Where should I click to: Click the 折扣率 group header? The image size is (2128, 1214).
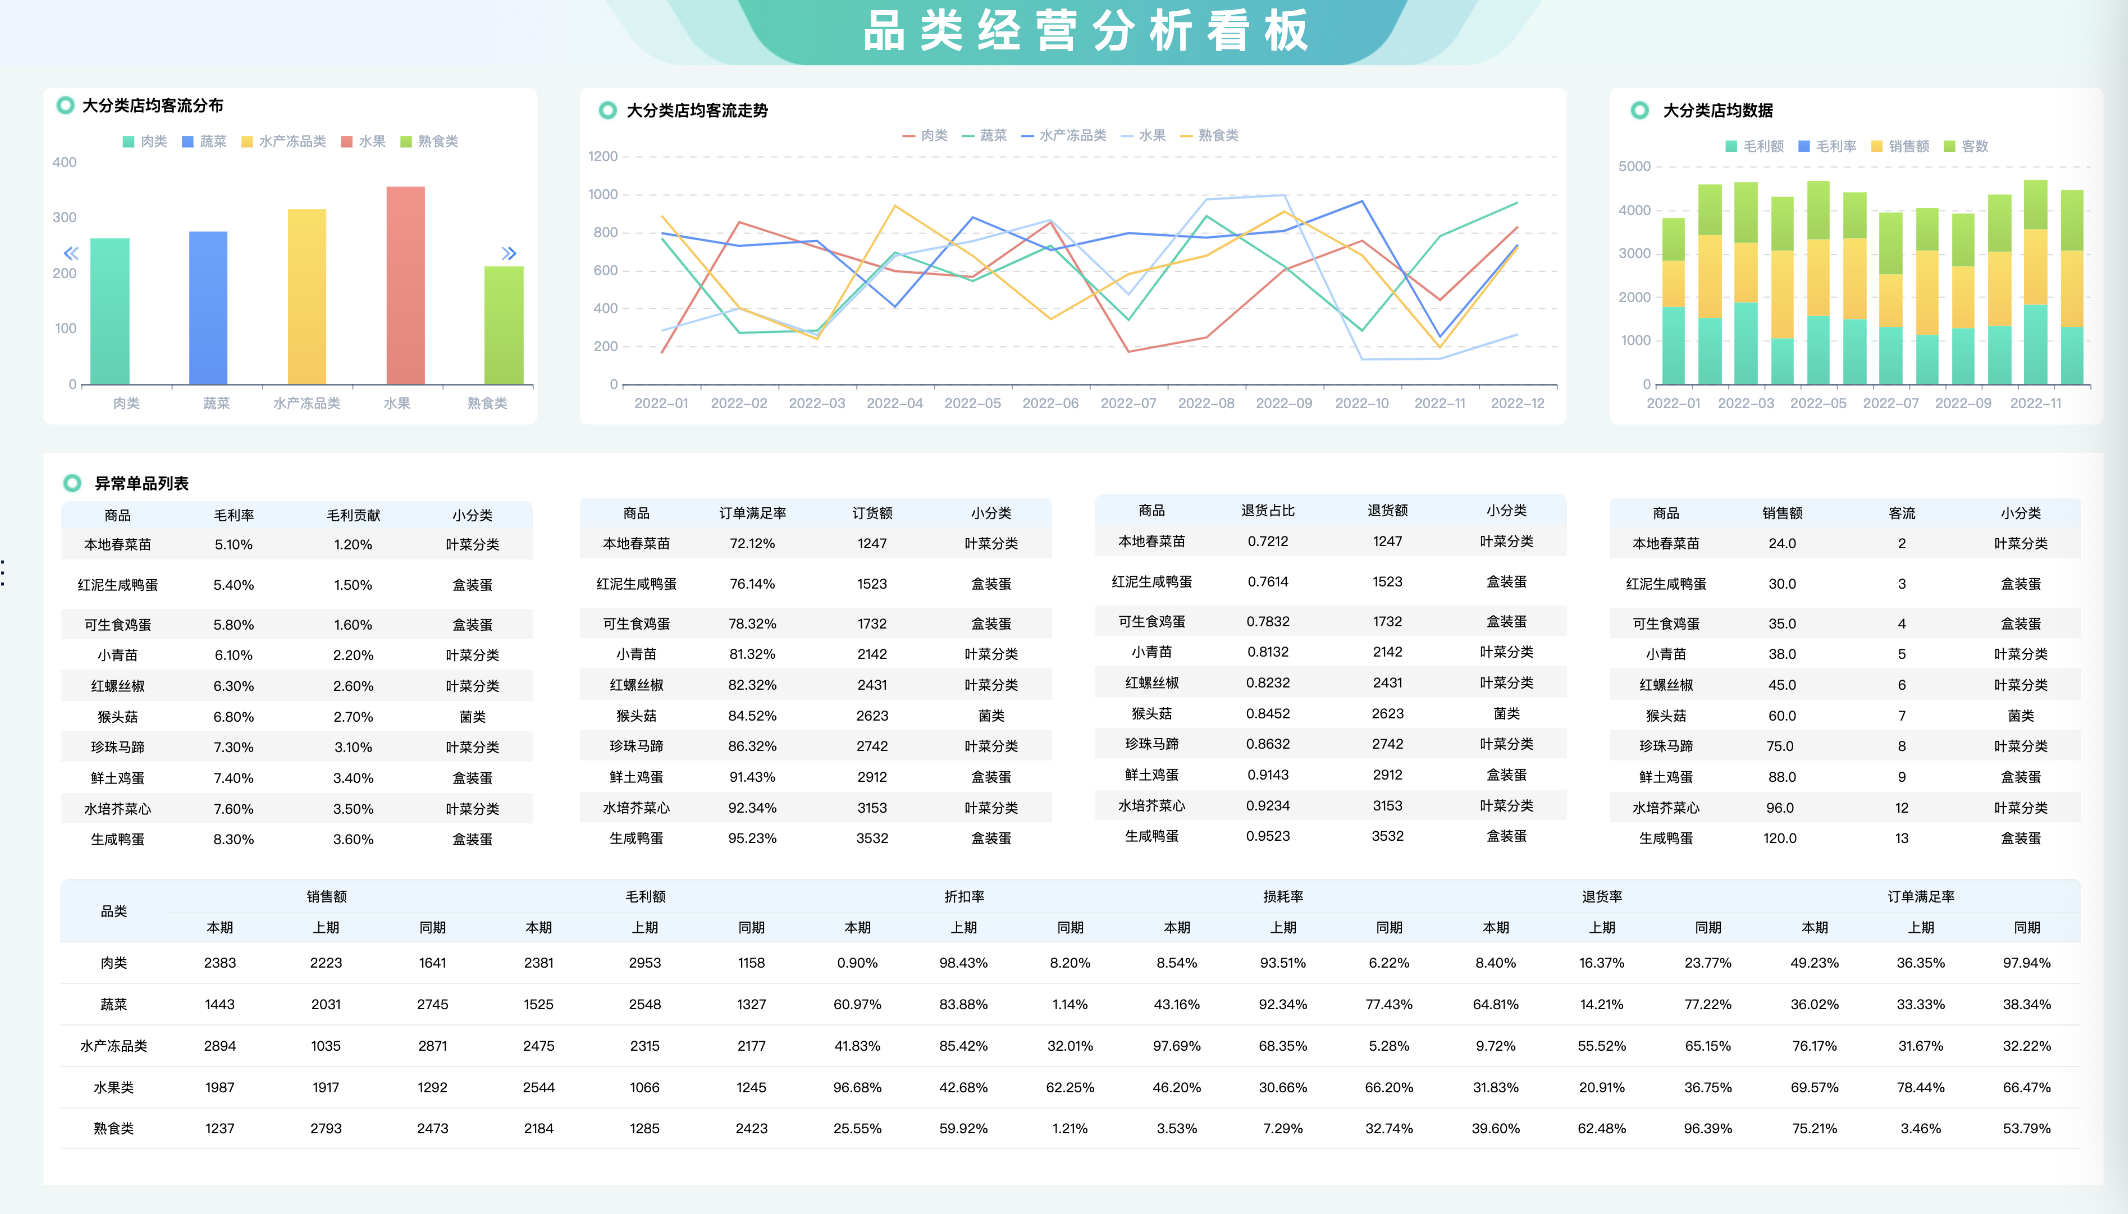pyautogui.click(x=964, y=896)
